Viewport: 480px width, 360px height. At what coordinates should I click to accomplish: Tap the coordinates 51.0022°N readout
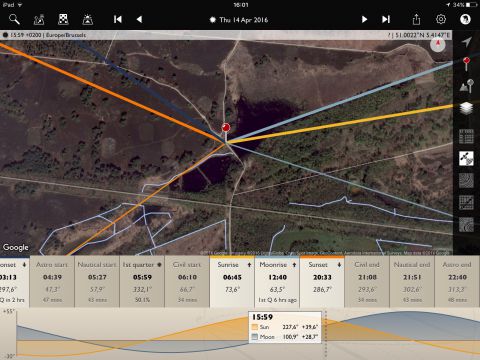pos(422,35)
